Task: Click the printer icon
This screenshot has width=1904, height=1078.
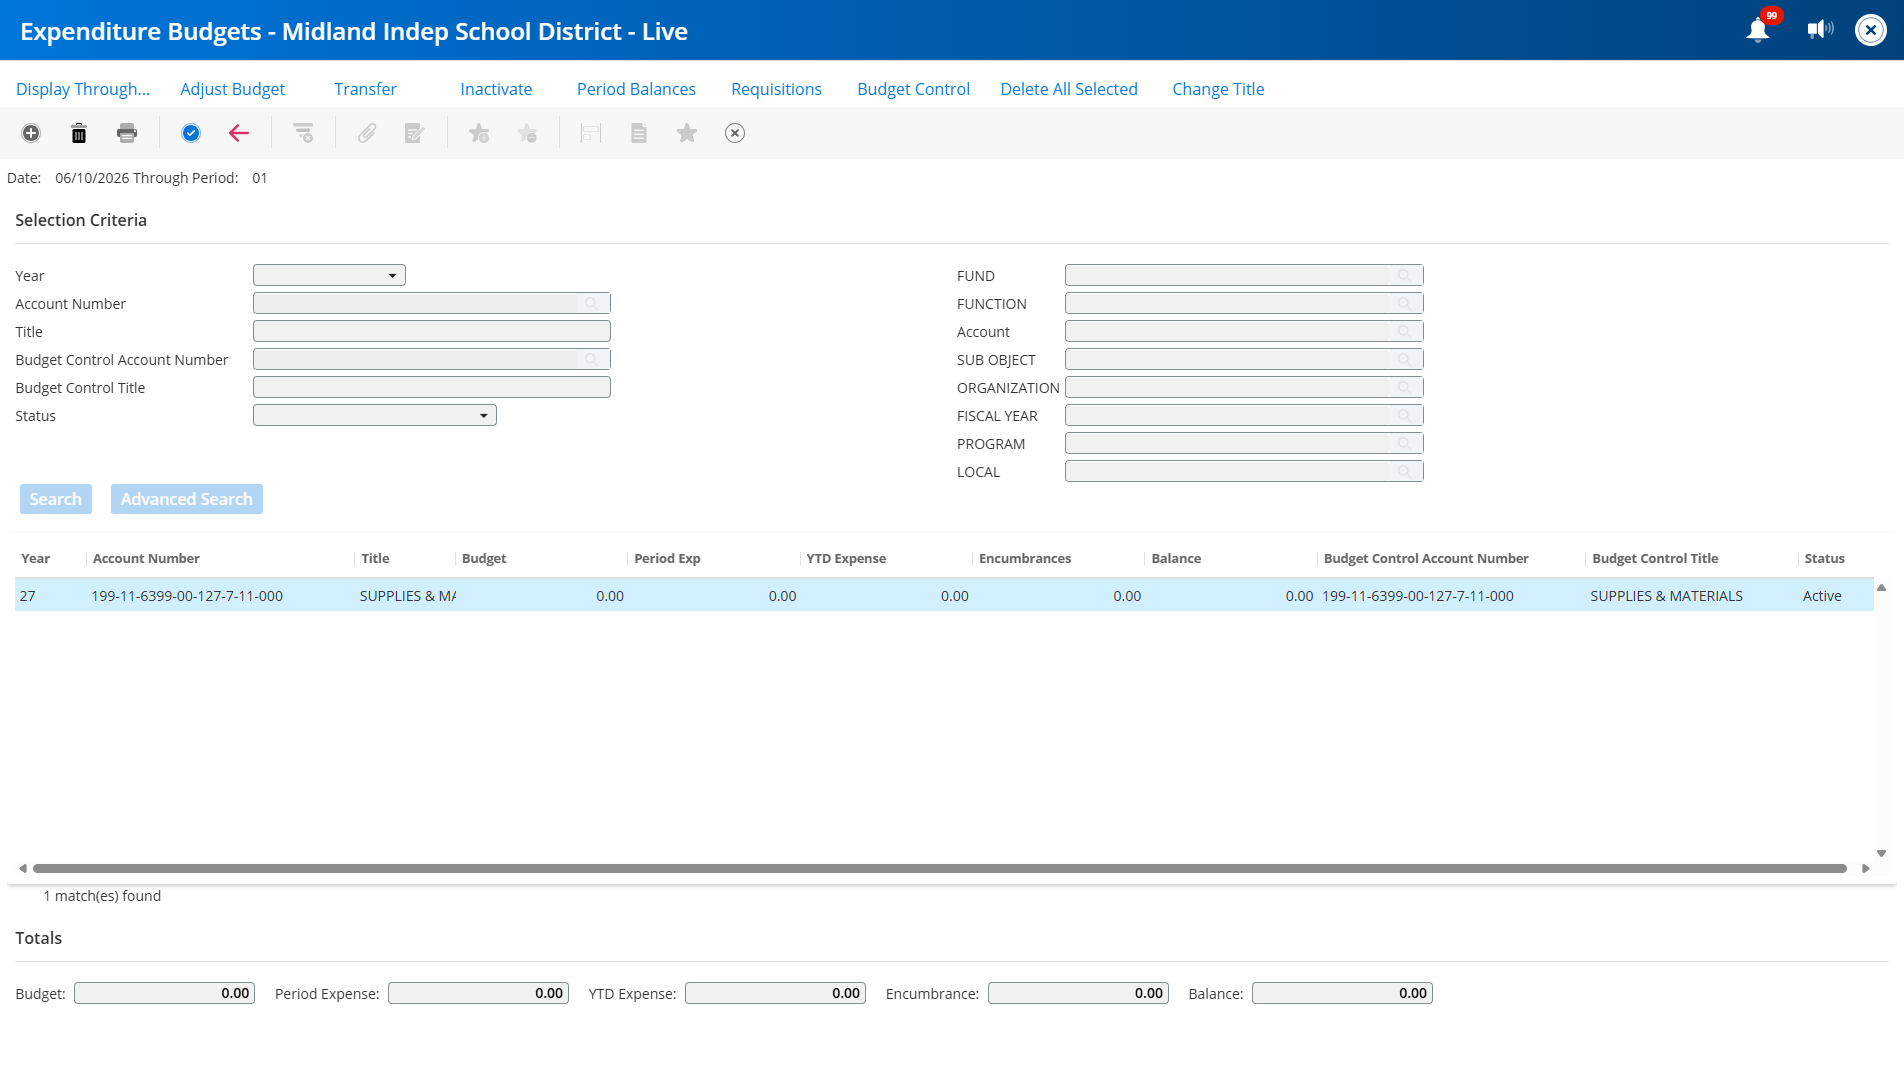Action: tap(127, 133)
